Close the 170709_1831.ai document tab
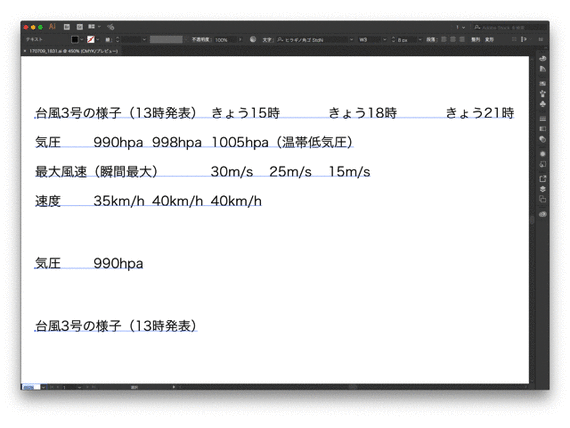 click(25, 51)
